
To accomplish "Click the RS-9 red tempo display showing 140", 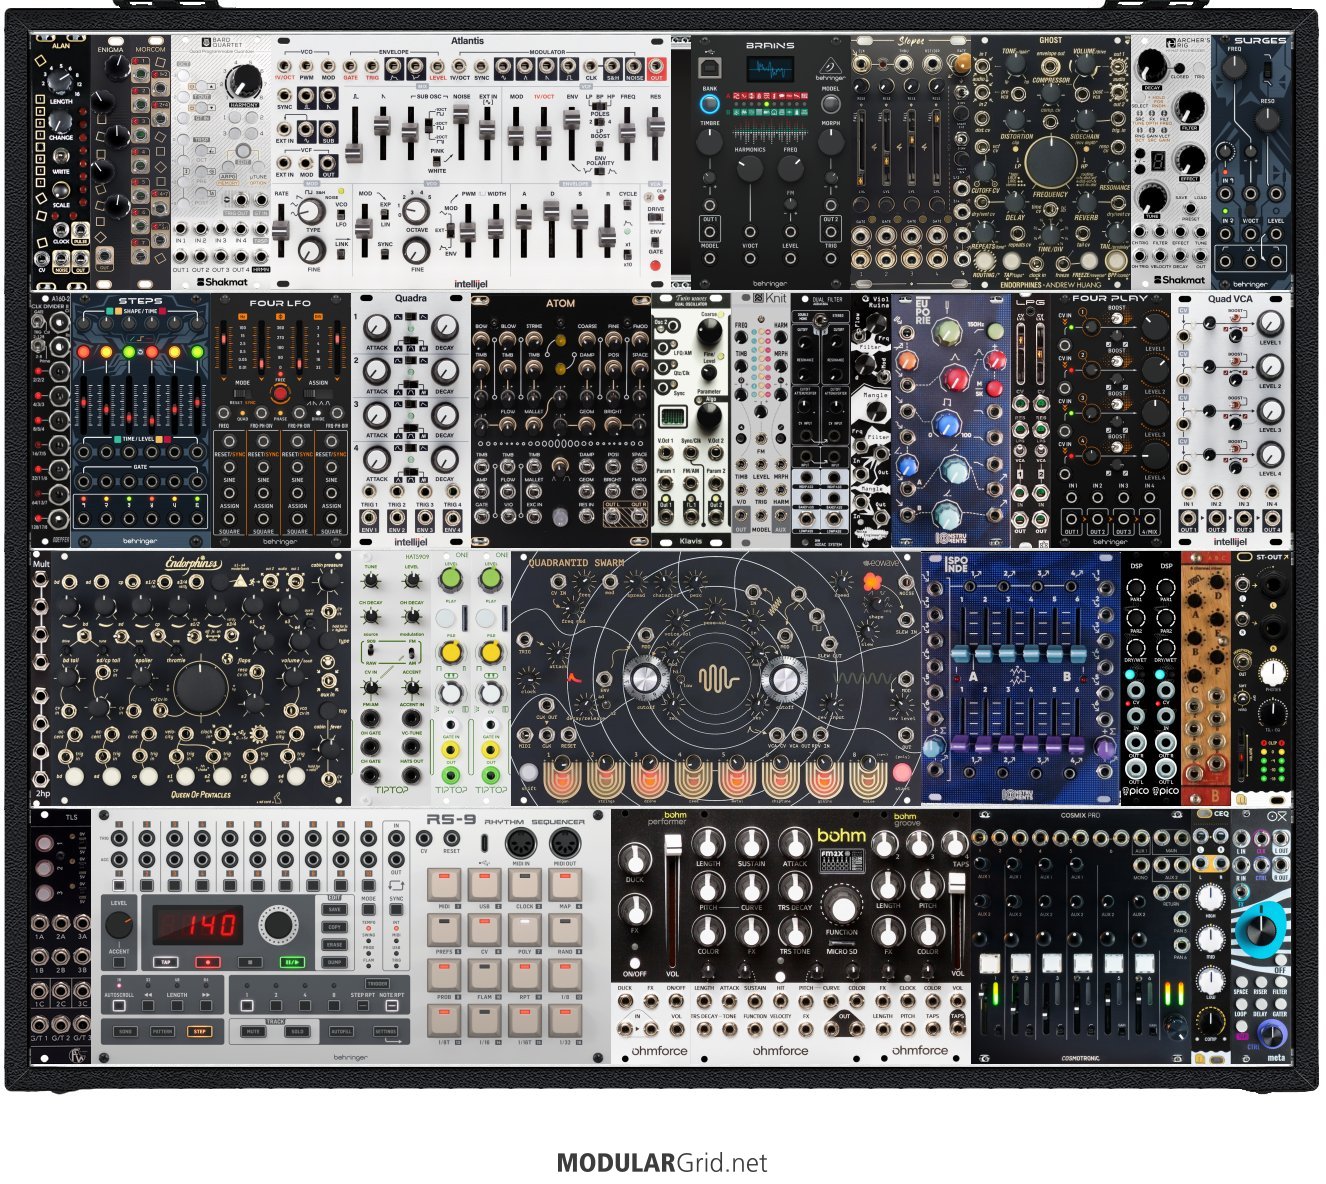I will [196, 924].
